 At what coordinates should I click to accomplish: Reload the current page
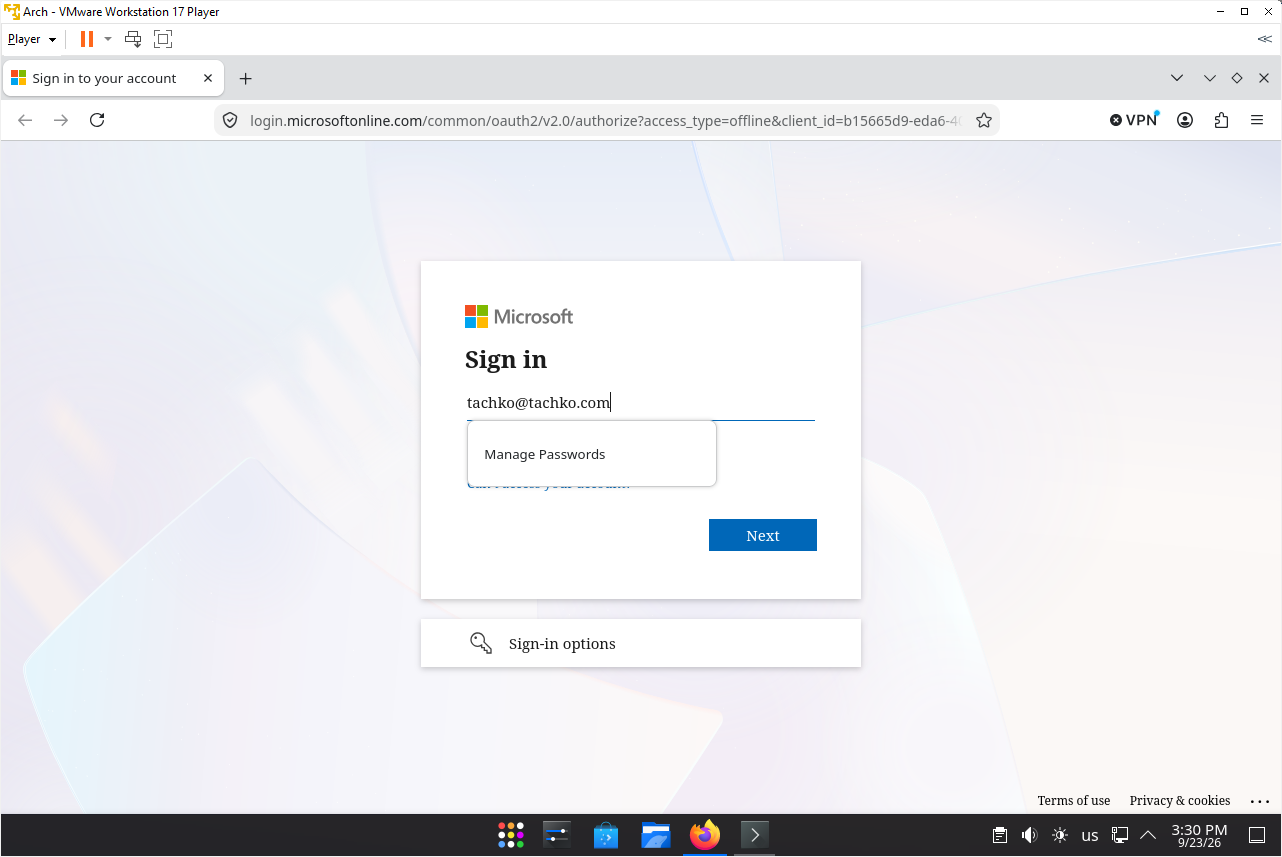(x=97, y=120)
